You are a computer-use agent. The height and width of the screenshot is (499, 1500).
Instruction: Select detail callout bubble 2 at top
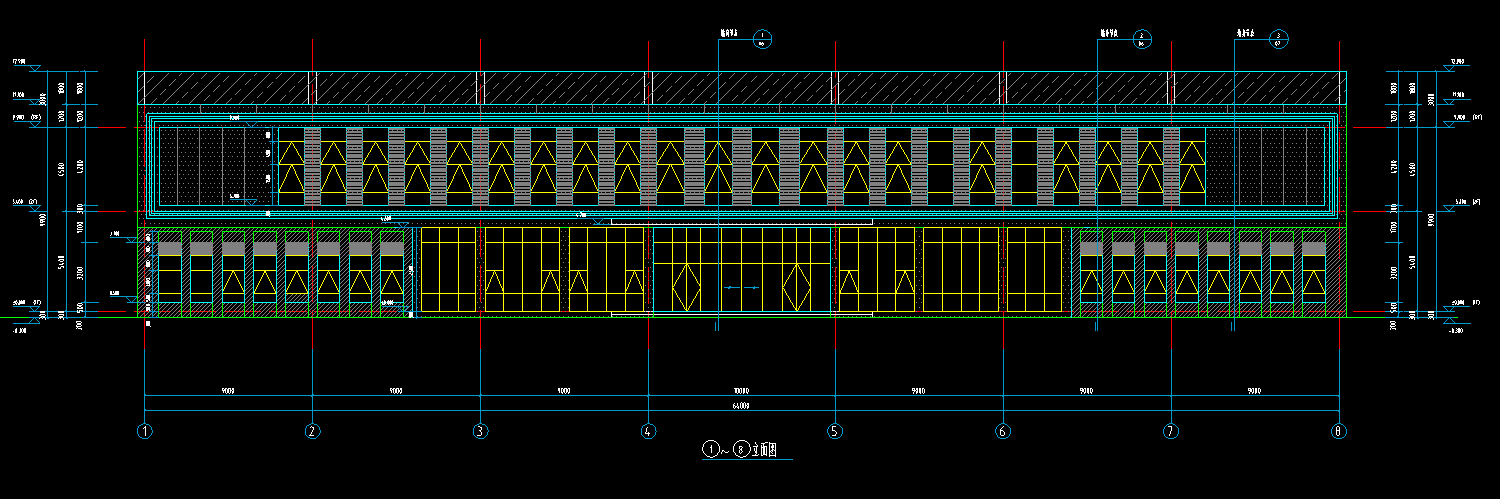(x=1141, y=40)
